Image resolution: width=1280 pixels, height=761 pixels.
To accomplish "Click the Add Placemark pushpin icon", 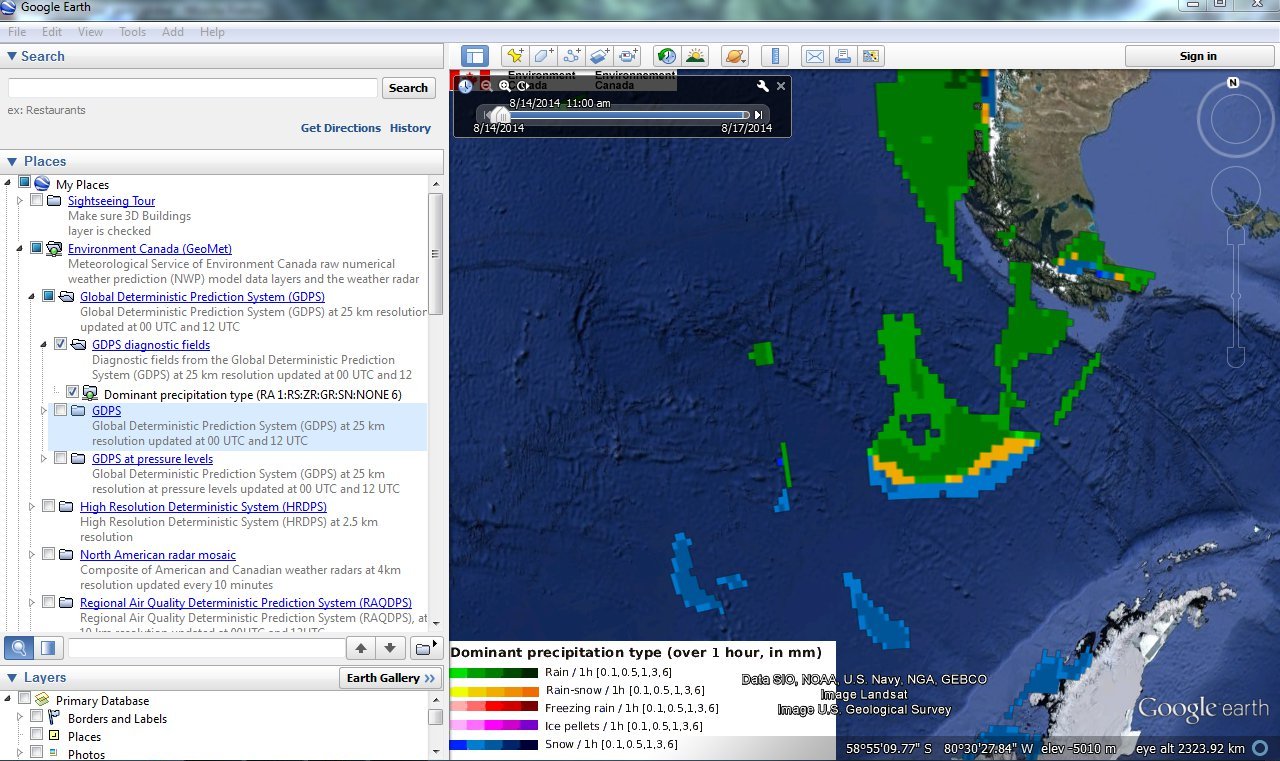I will pos(514,56).
